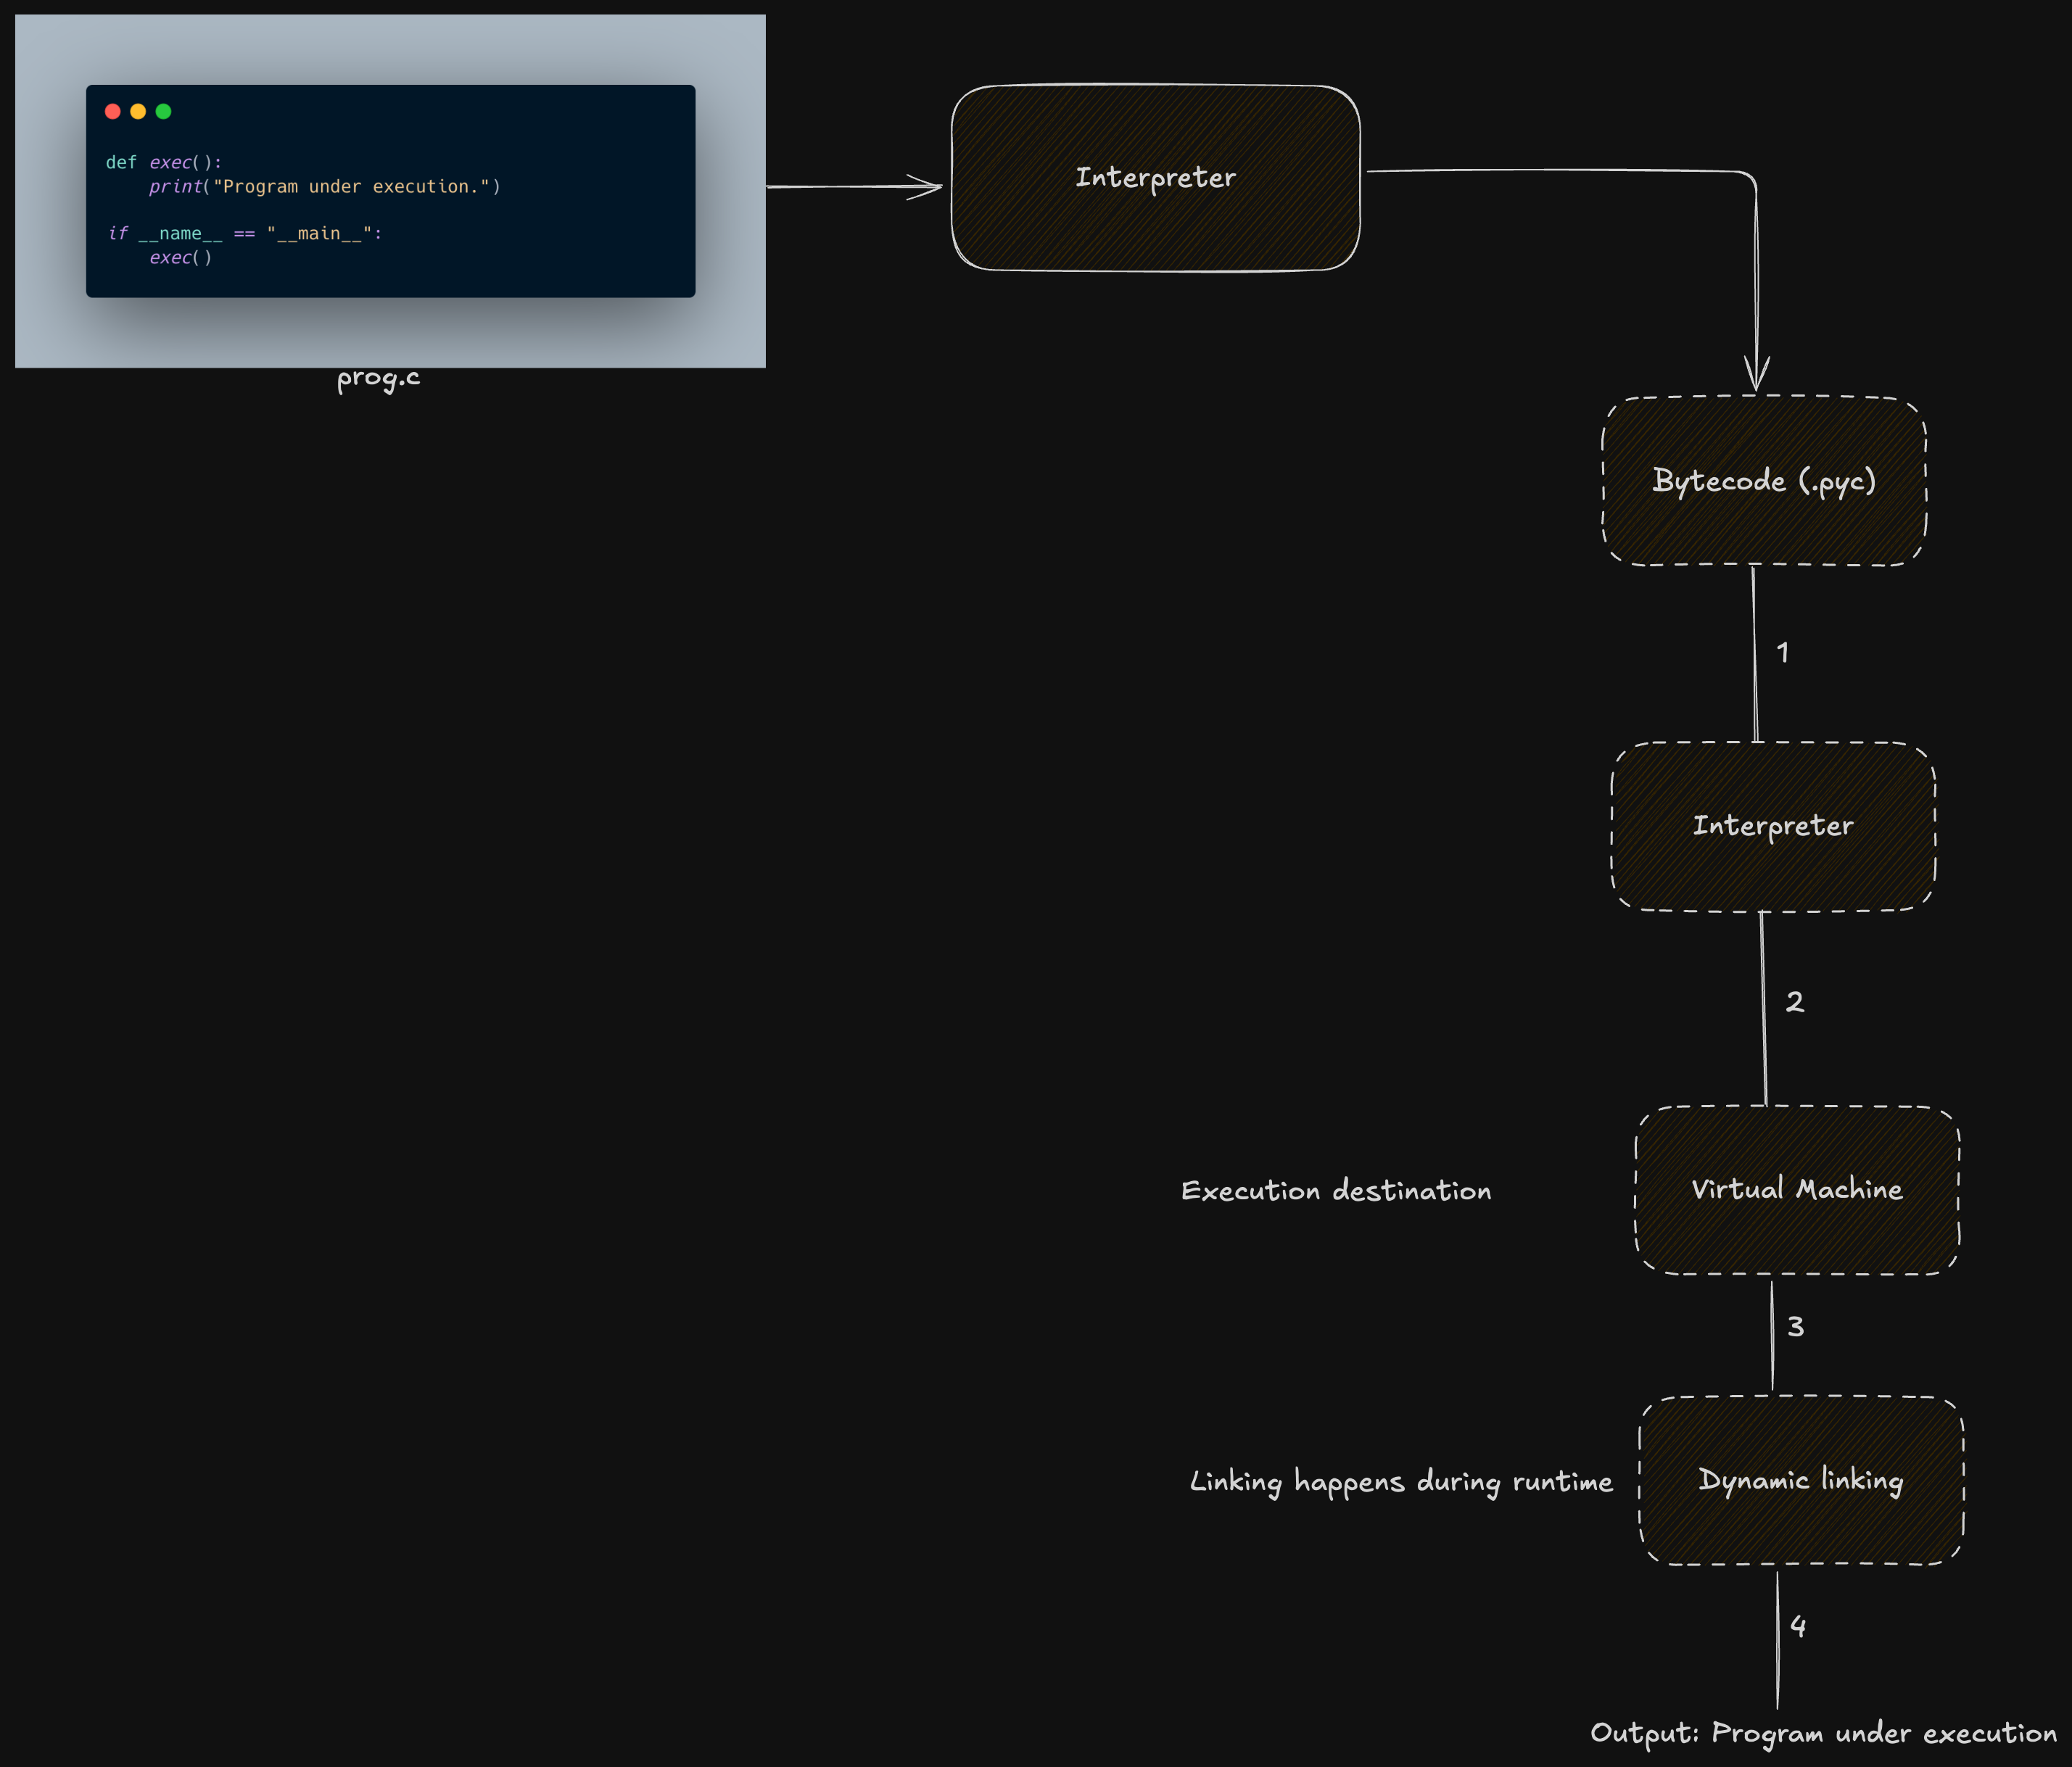Screen dimensions: 2072x1767
Task: Click the print statement line in code
Action: 325,187
